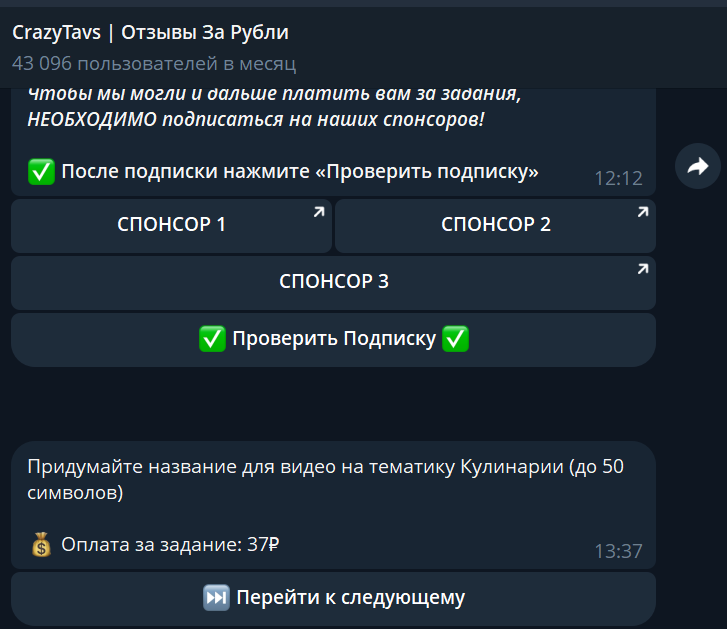Image resolution: width=727 pixels, height=629 pixels.
Task: Click the skip-forward icon on Перейти к следующему
Action: coord(216,598)
